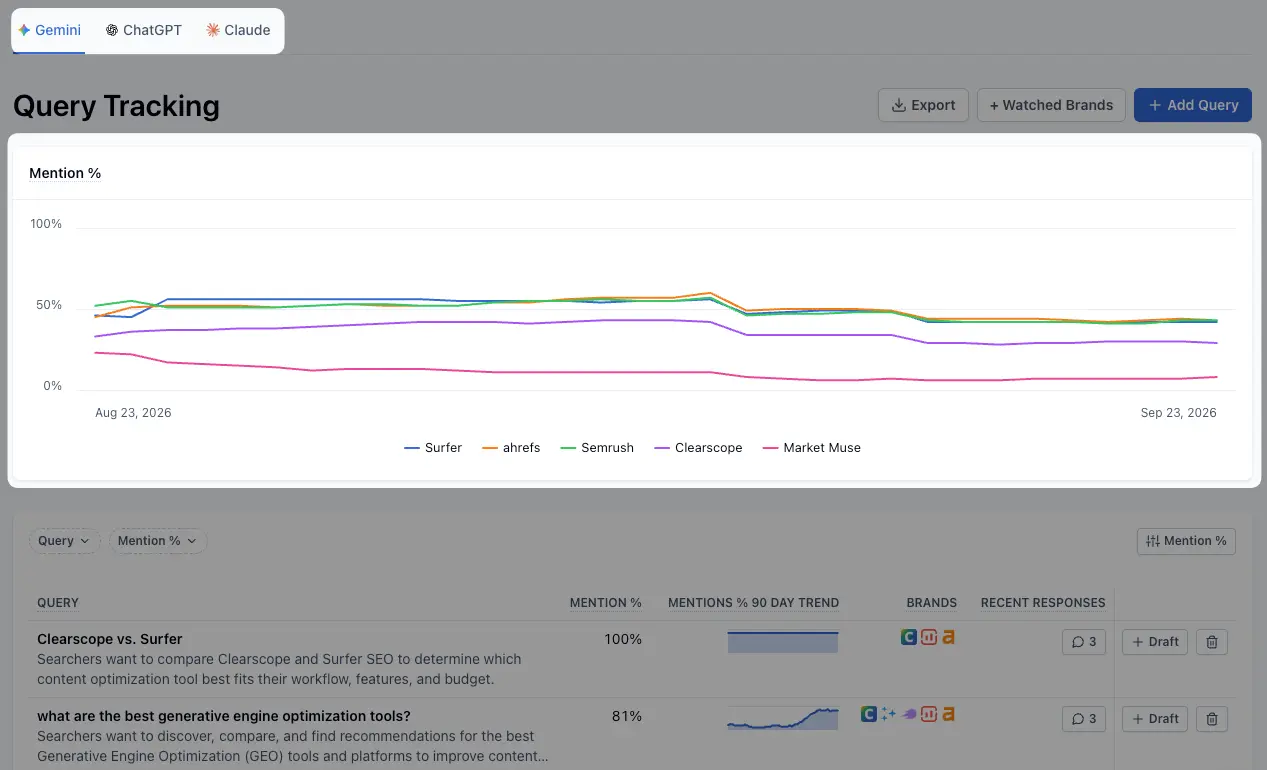This screenshot has height=770, width=1267.
Task: View 3 recent responses for Clearscope vs. Surfer
Action: click(x=1084, y=642)
